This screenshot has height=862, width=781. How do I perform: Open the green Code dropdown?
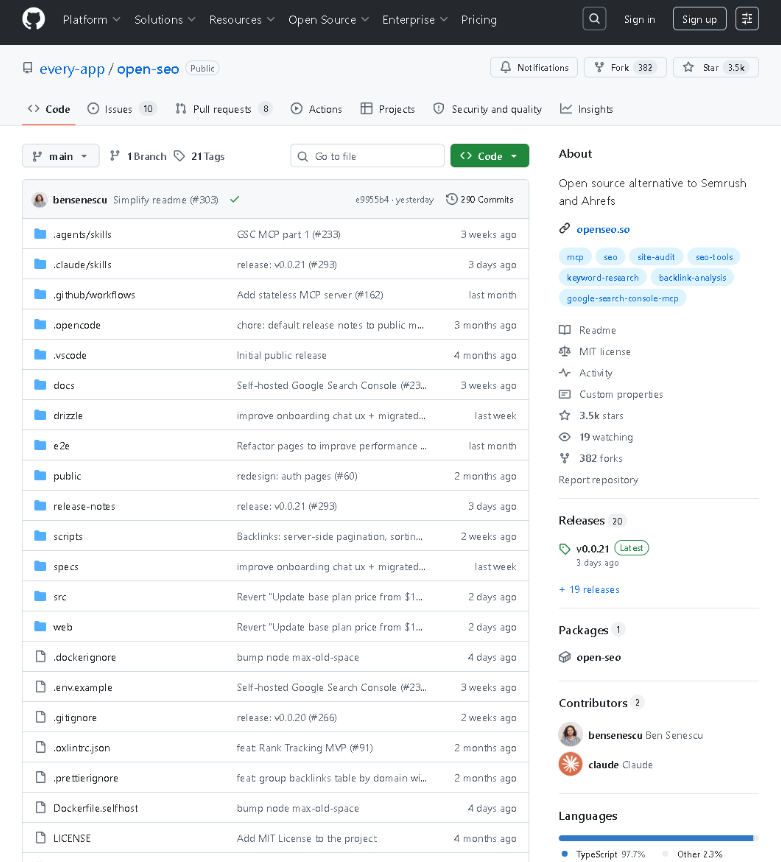coord(489,156)
